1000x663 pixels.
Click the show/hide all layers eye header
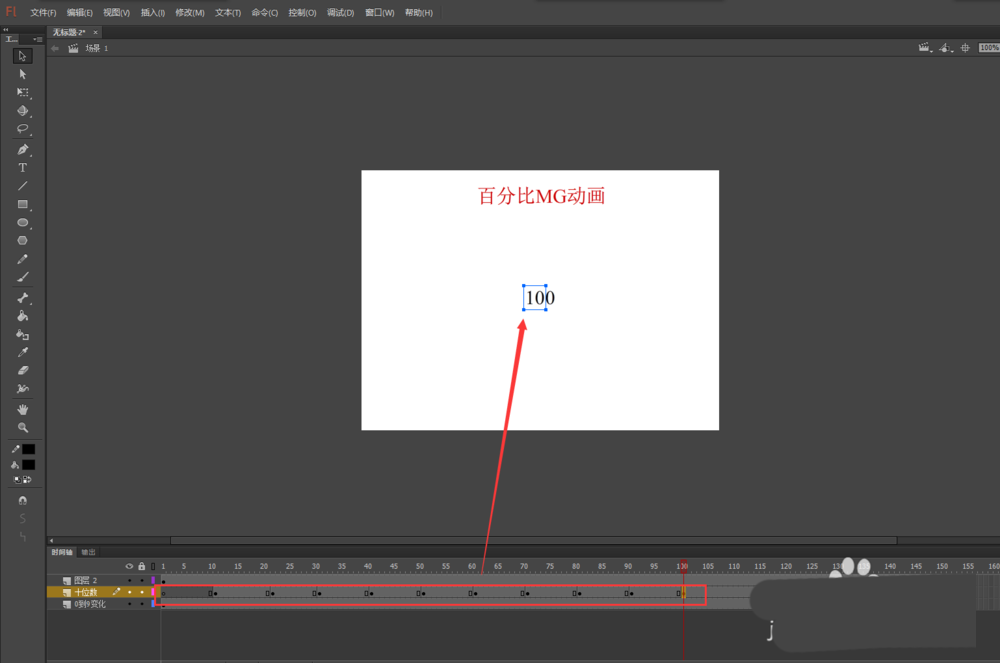129,566
